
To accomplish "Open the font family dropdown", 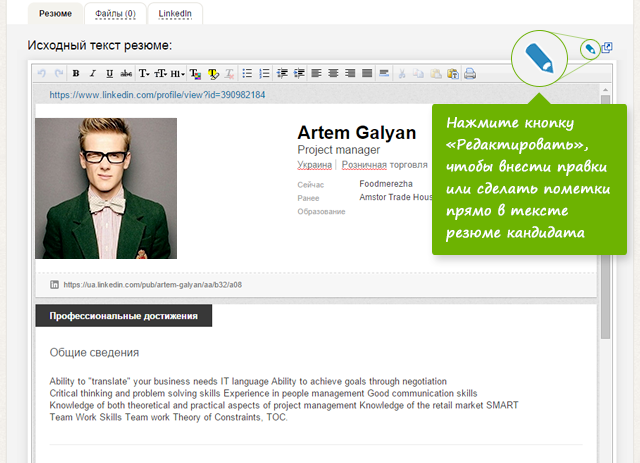I will click(x=144, y=73).
